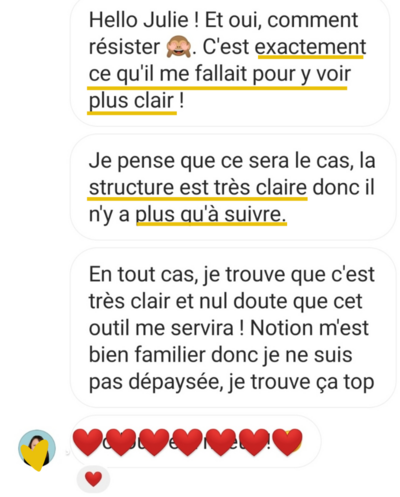Open the 'Hello Julie' message bubble

pos(230,61)
